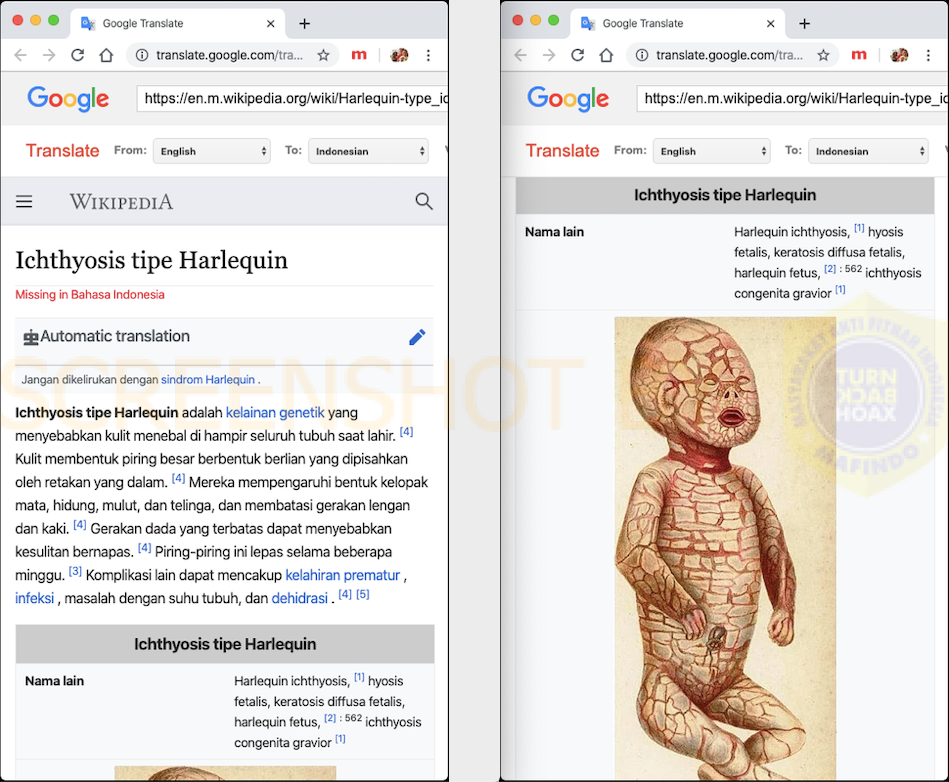The height and width of the screenshot is (782, 949).
Task: Close the Google Translate tab in right window
Action: (x=770, y=24)
